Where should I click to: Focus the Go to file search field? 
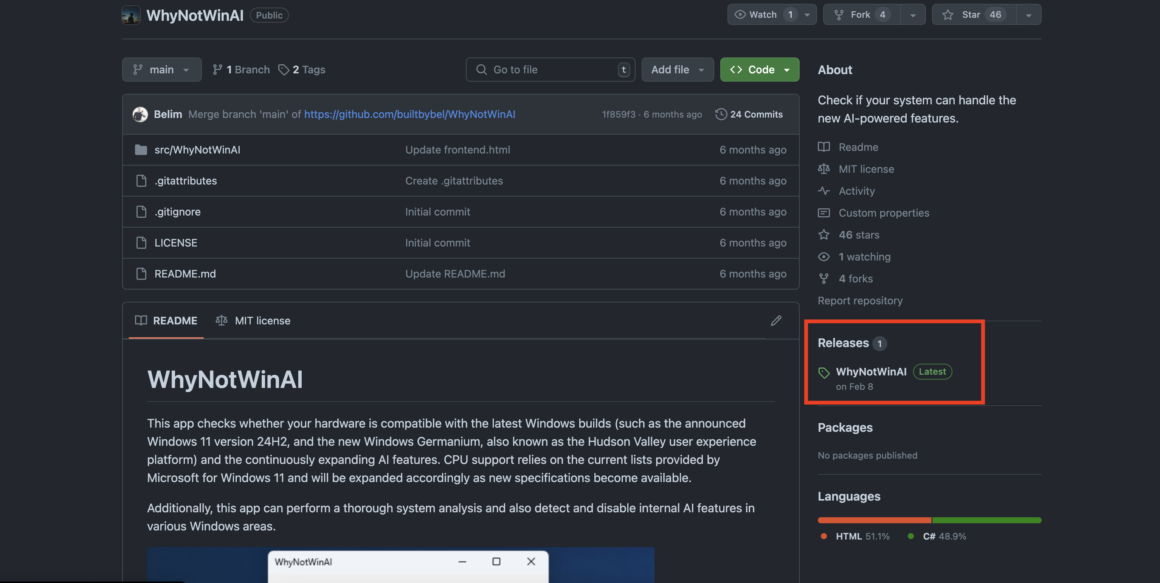(x=550, y=70)
